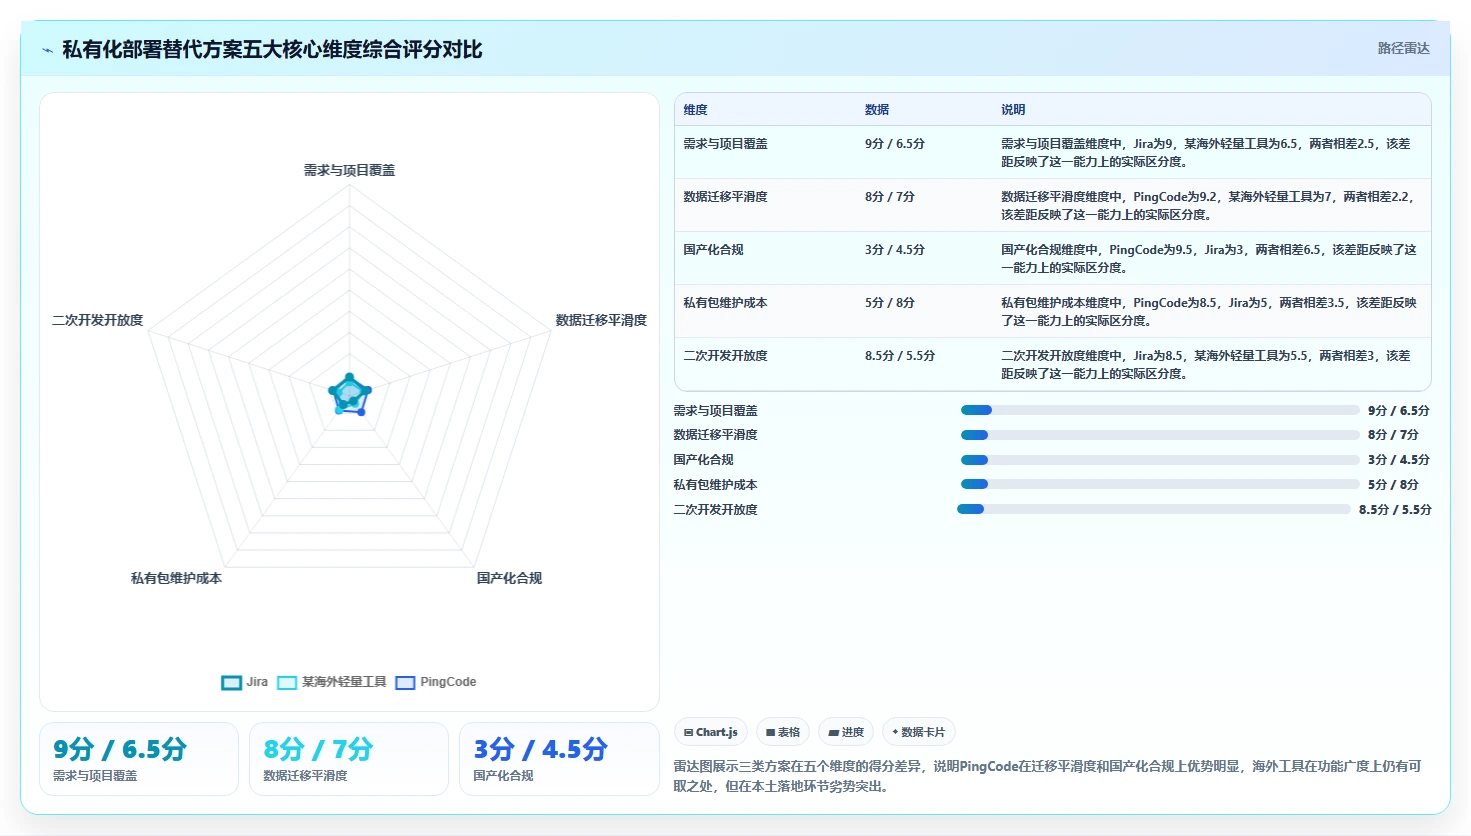Click progress label 私有包维护成本
This screenshot has height=836, width=1471.
(x=715, y=485)
